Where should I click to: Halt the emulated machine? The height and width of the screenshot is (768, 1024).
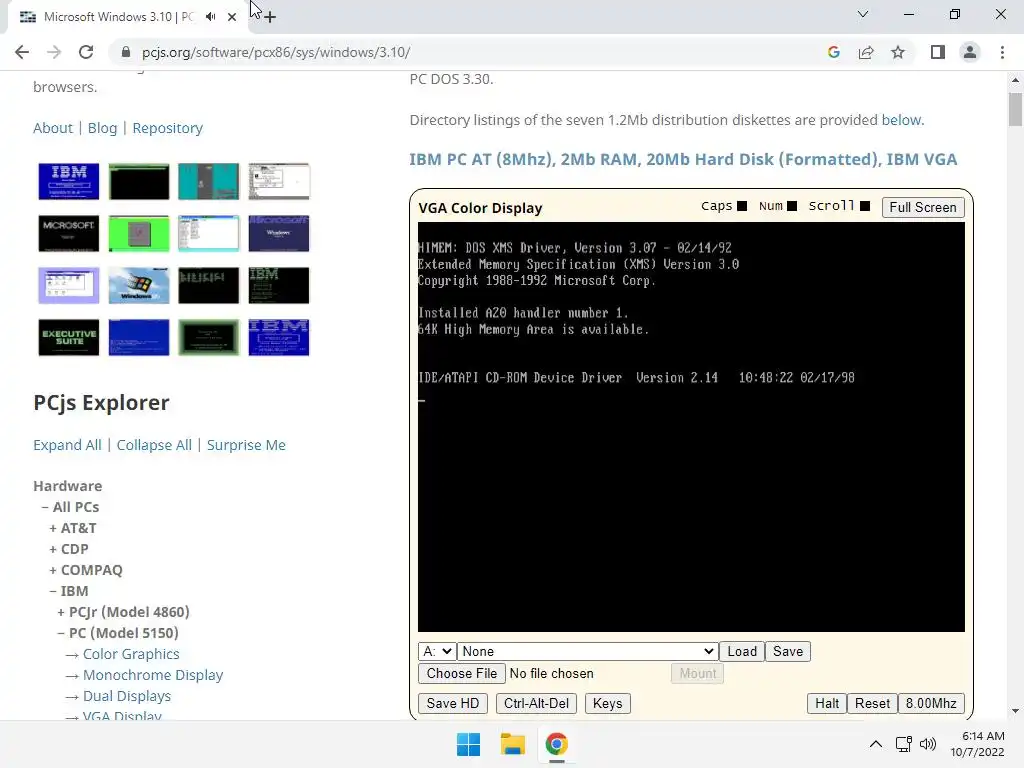(827, 703)
